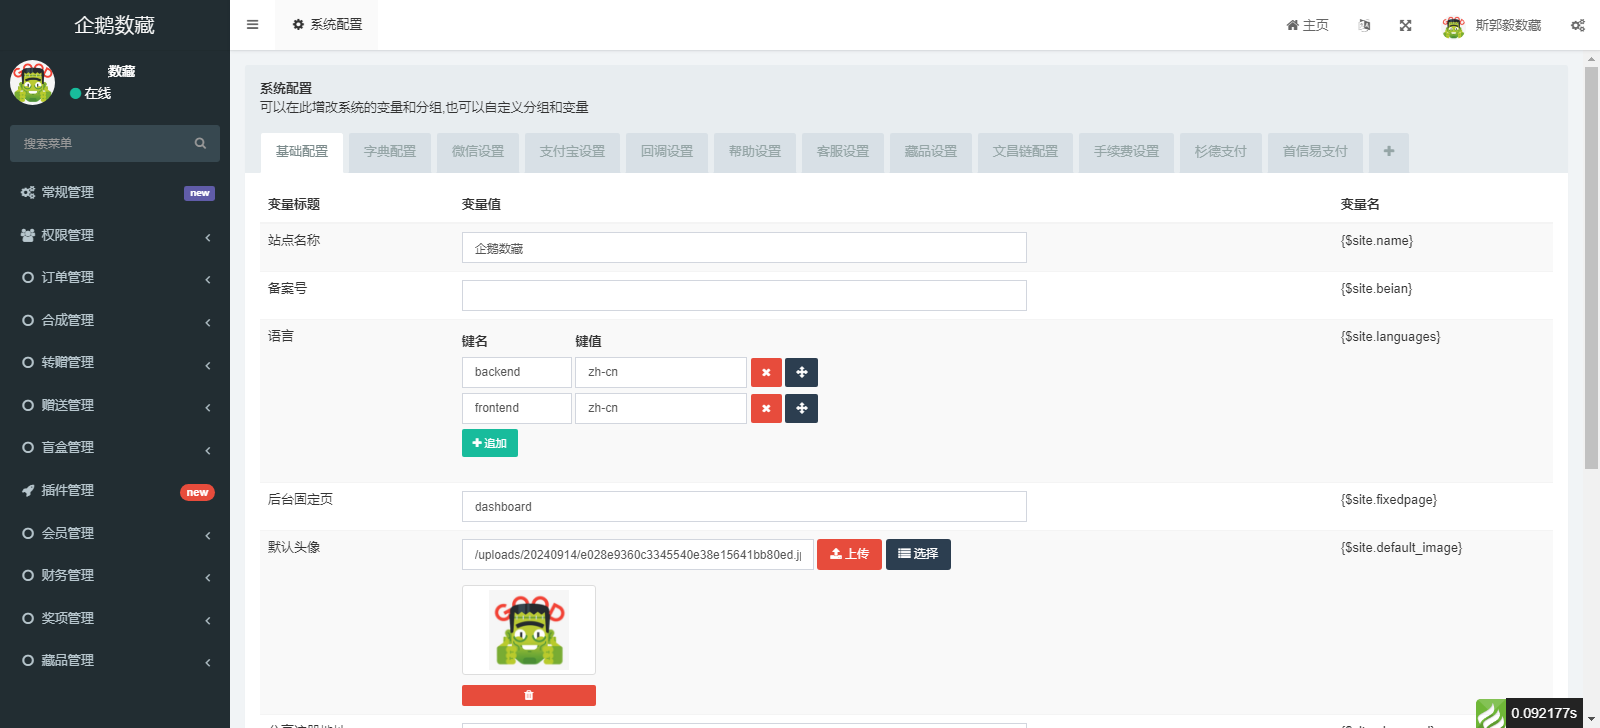1600x728 pixels.
Task: Click the {$site.beian} variable name
Action: tap(1377, 289)
